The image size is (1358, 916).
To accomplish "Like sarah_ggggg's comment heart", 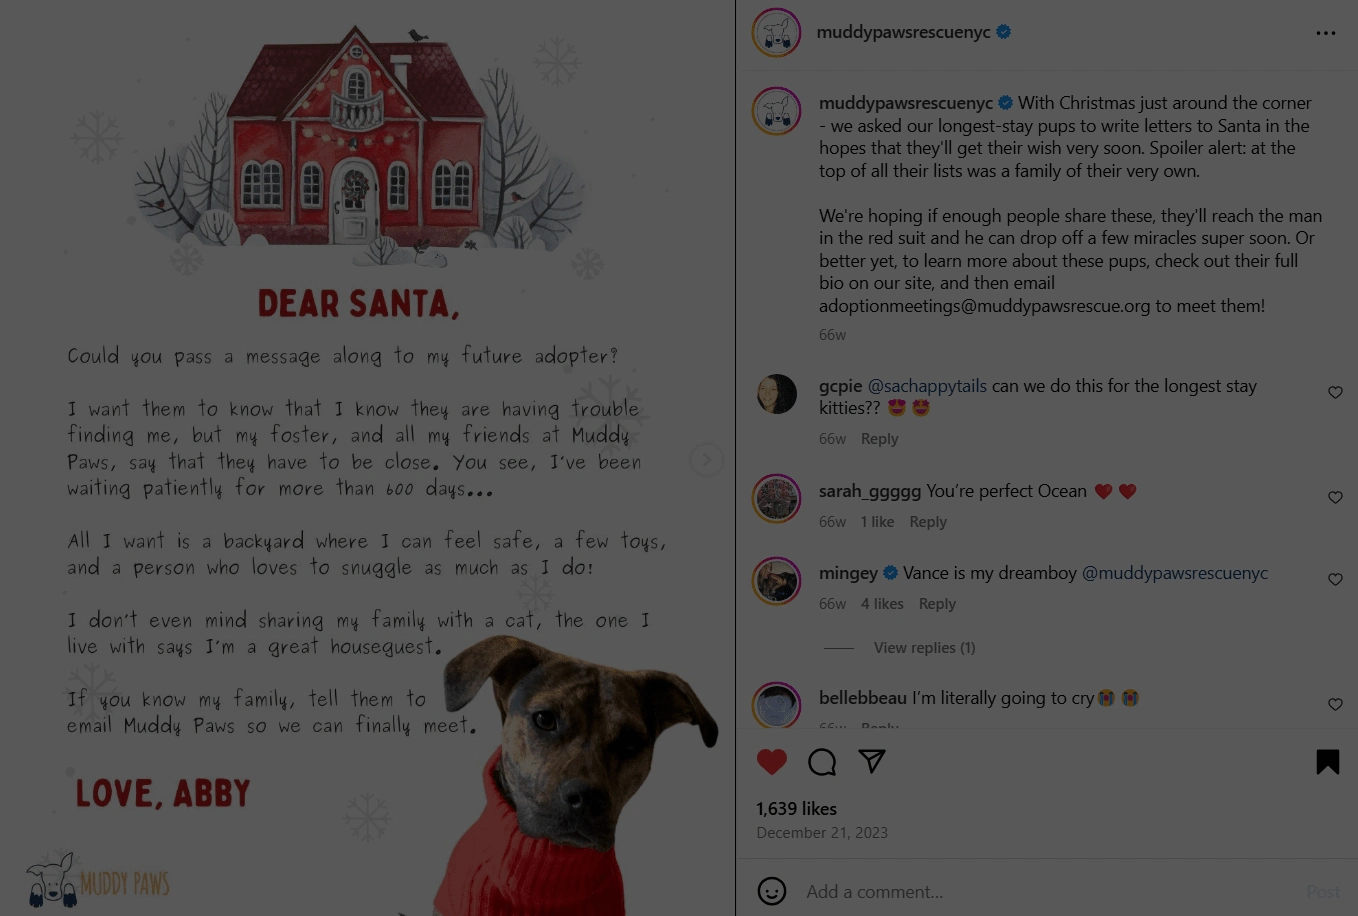I will pos(1335,497).
